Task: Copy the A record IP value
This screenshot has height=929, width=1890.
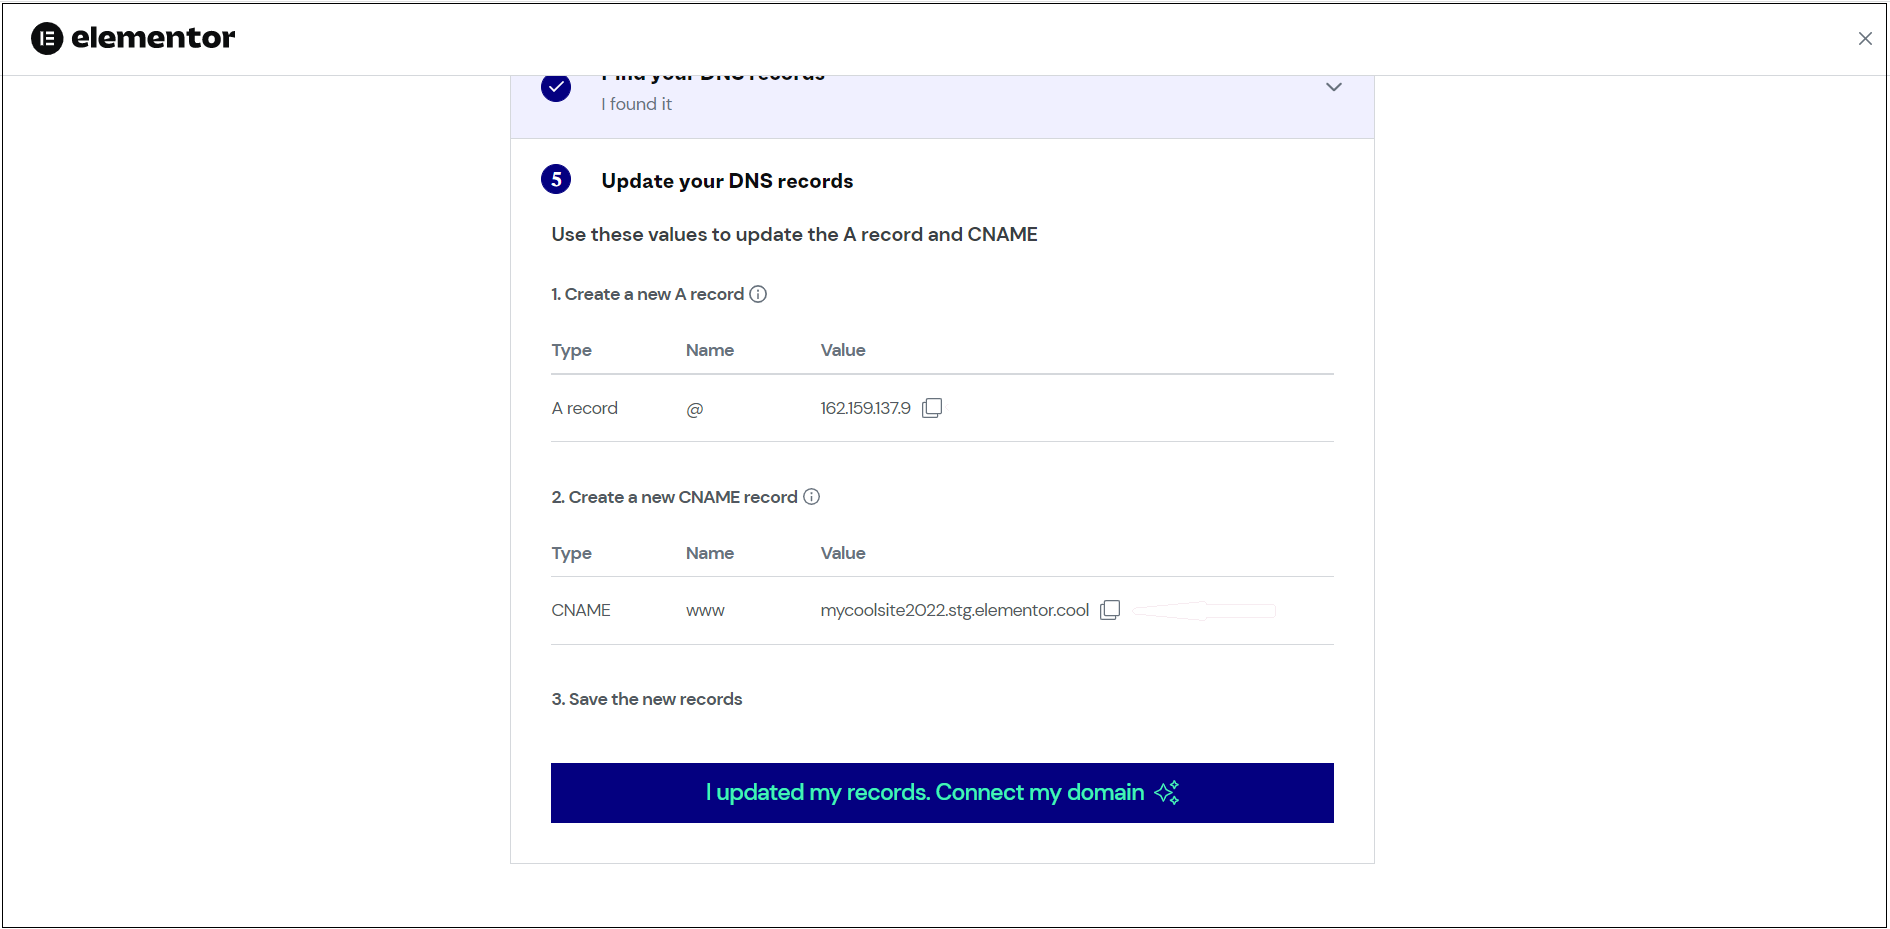Action: pyautogui.click(x=932, y=408)
